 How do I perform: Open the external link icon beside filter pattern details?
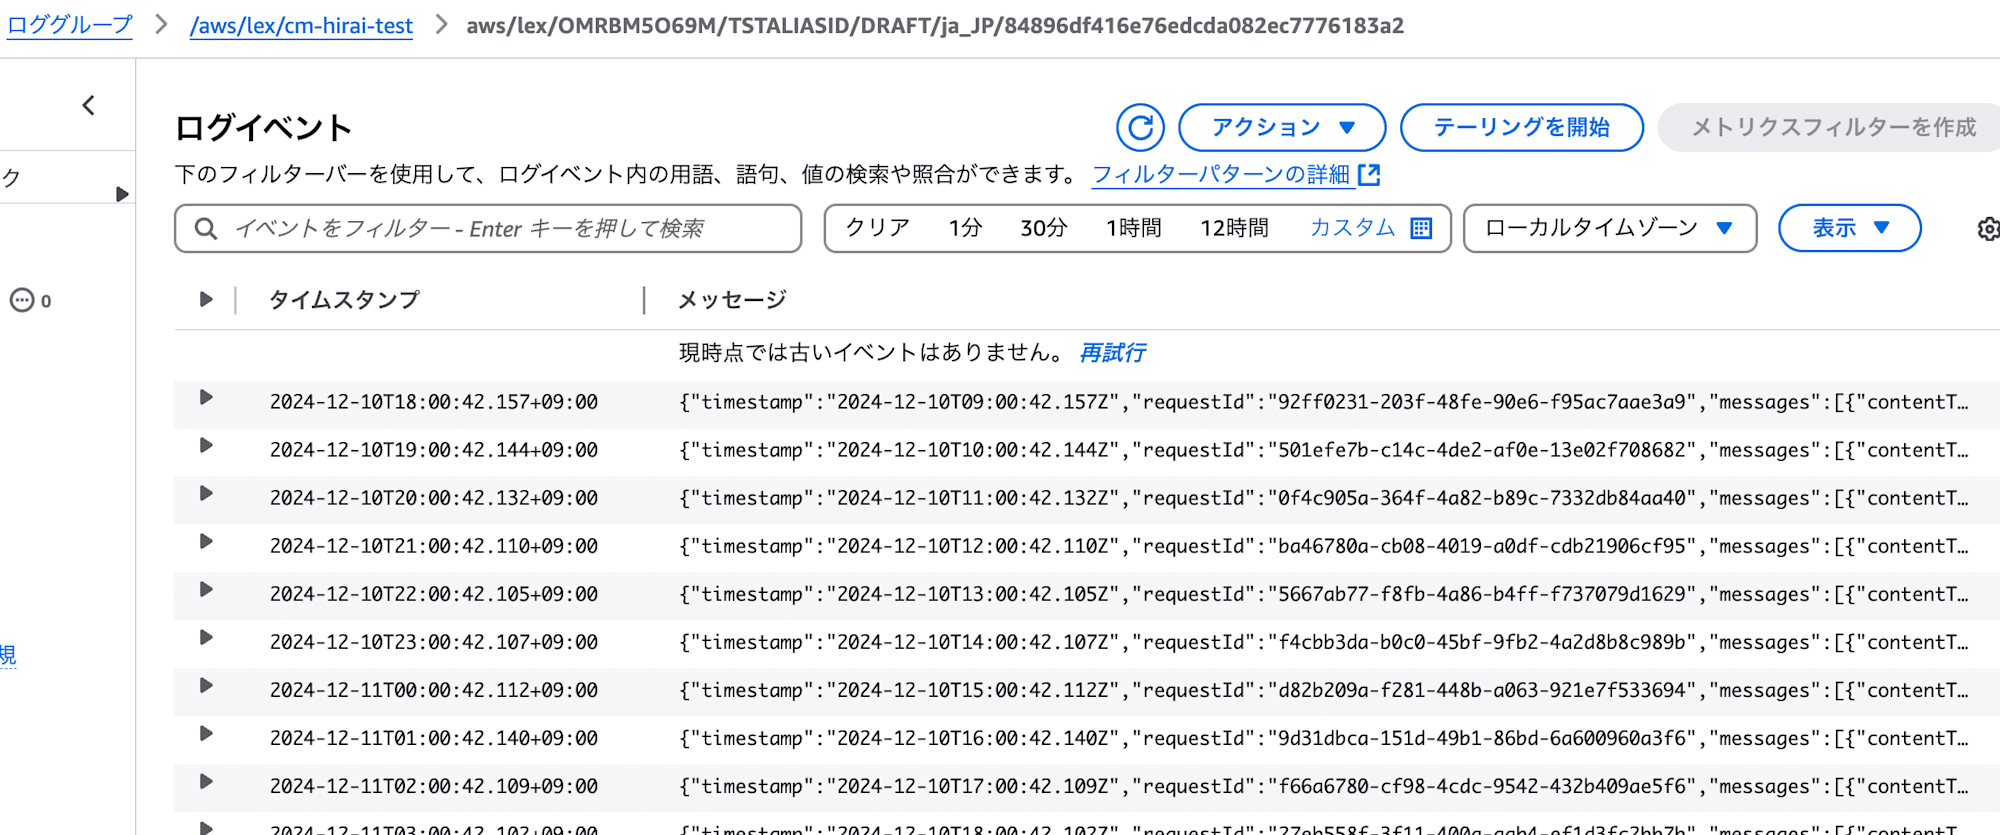click(1369, 175)
